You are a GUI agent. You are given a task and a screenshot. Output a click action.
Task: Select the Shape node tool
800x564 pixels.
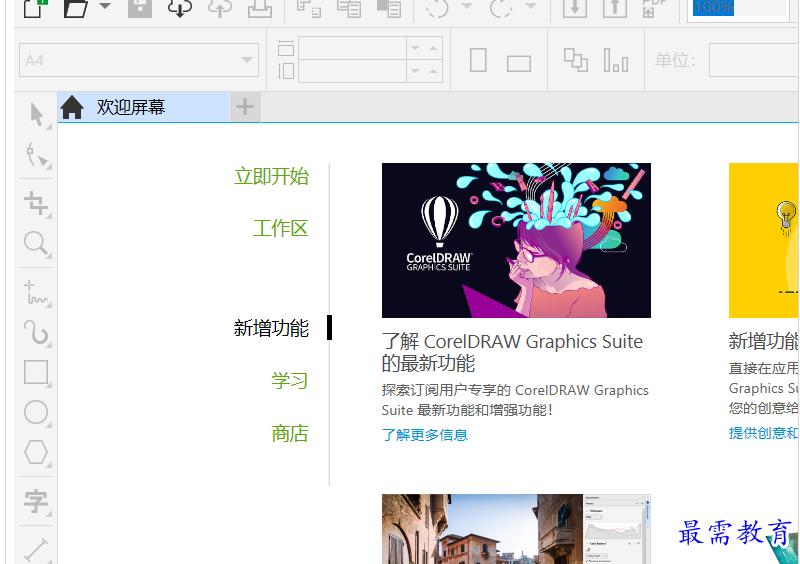[x=36, y=154]
